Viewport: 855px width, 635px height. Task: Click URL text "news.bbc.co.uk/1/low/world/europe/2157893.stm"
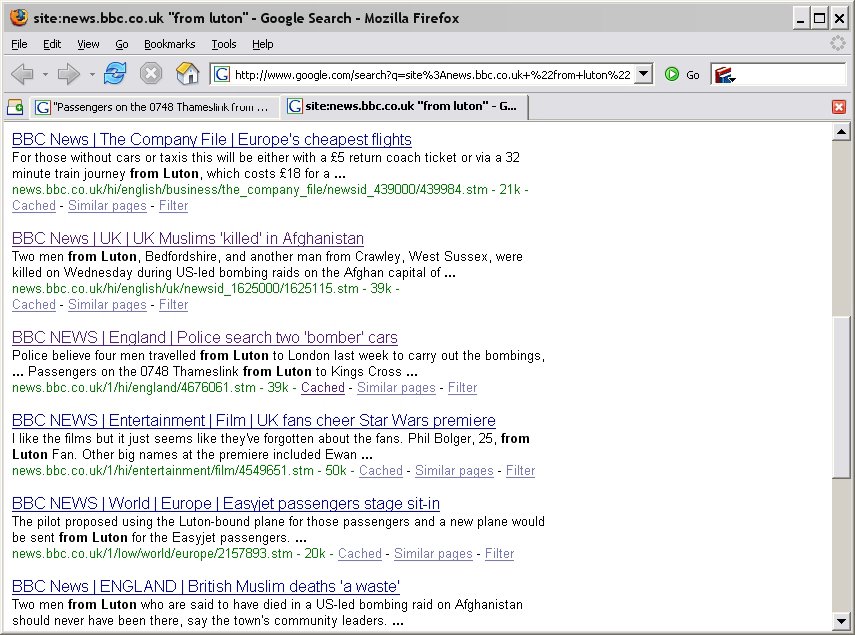coord(153,554)
